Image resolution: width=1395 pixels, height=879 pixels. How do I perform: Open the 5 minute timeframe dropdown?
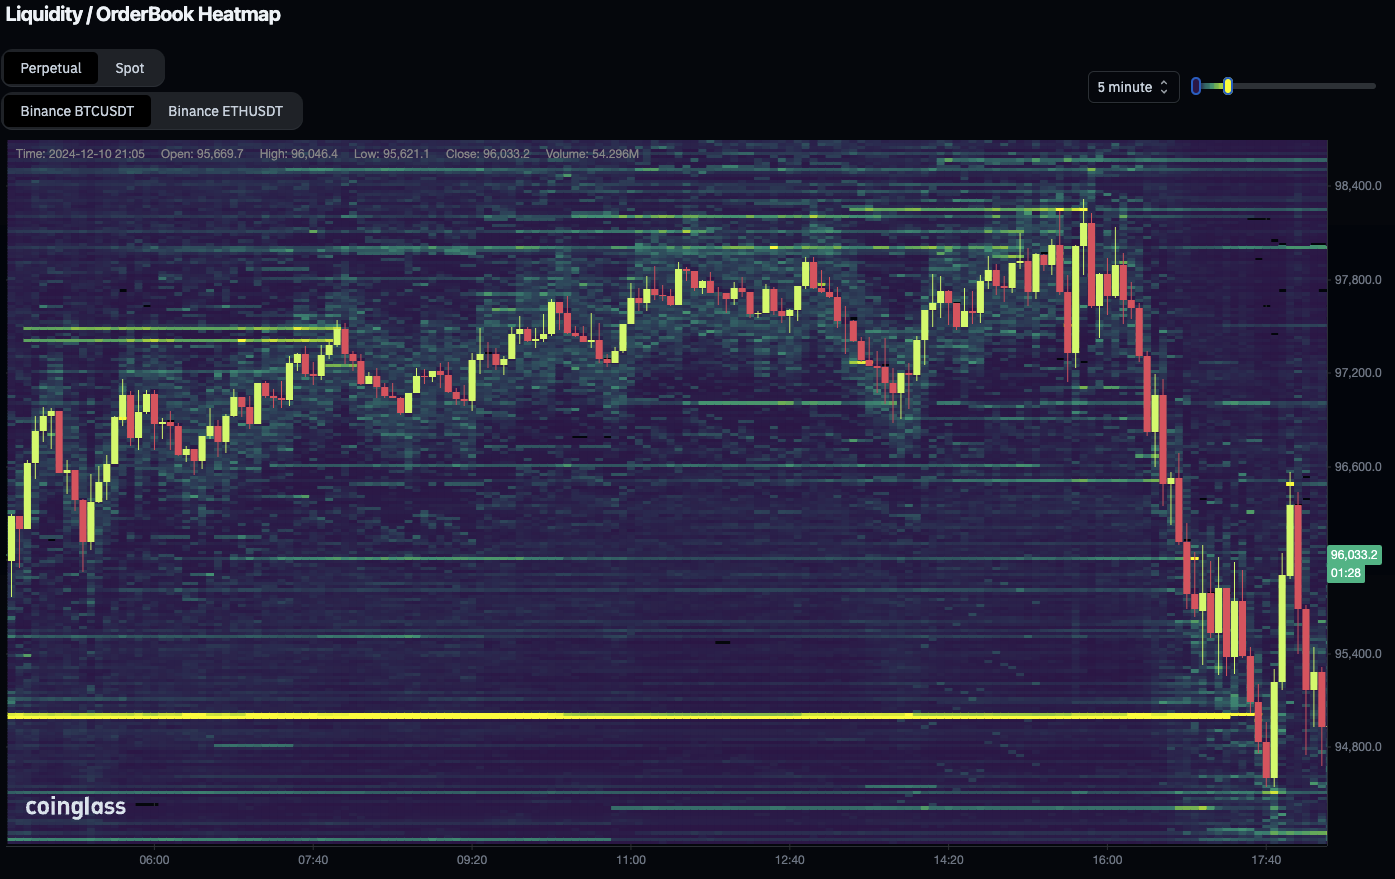(1132, 88)
